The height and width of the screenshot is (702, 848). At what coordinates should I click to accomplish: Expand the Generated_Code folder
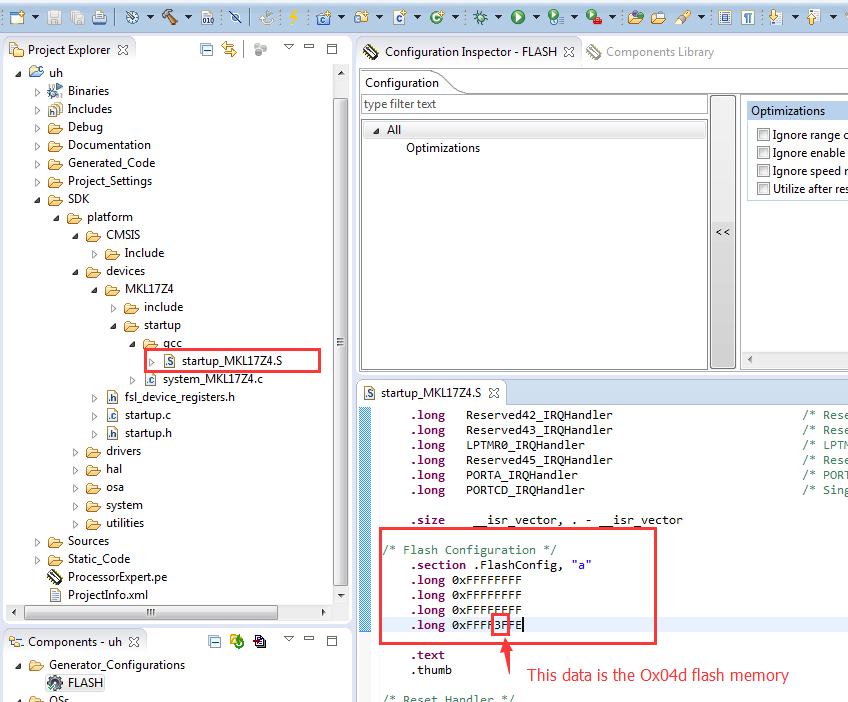pyautogui.click(x=37, y=164)
